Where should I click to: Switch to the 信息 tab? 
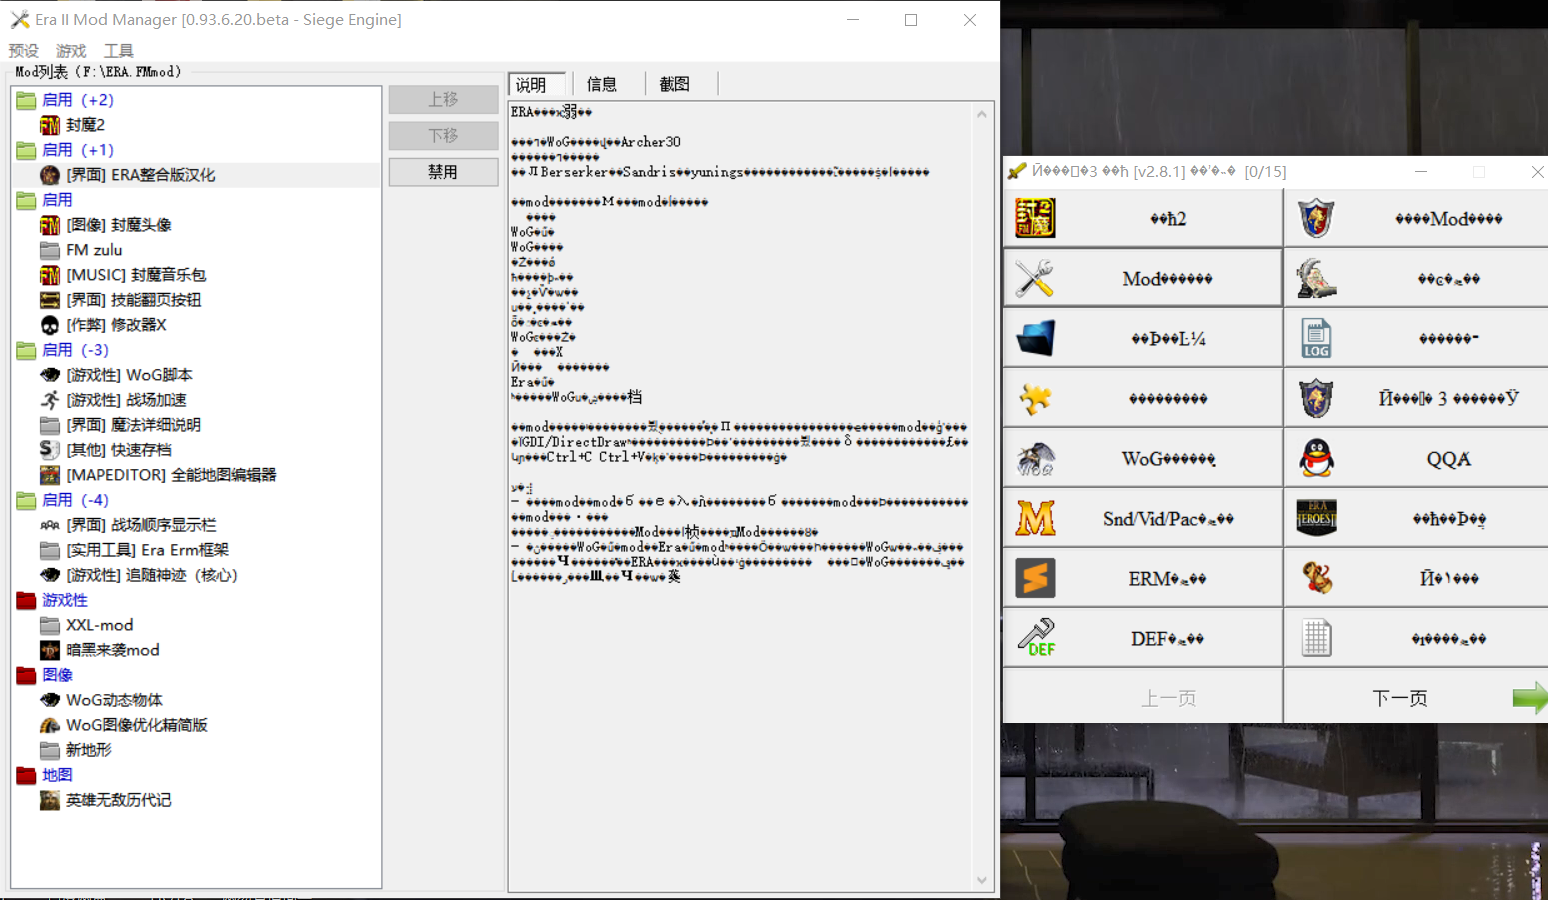pyautogui.click(x=602, y=85)
